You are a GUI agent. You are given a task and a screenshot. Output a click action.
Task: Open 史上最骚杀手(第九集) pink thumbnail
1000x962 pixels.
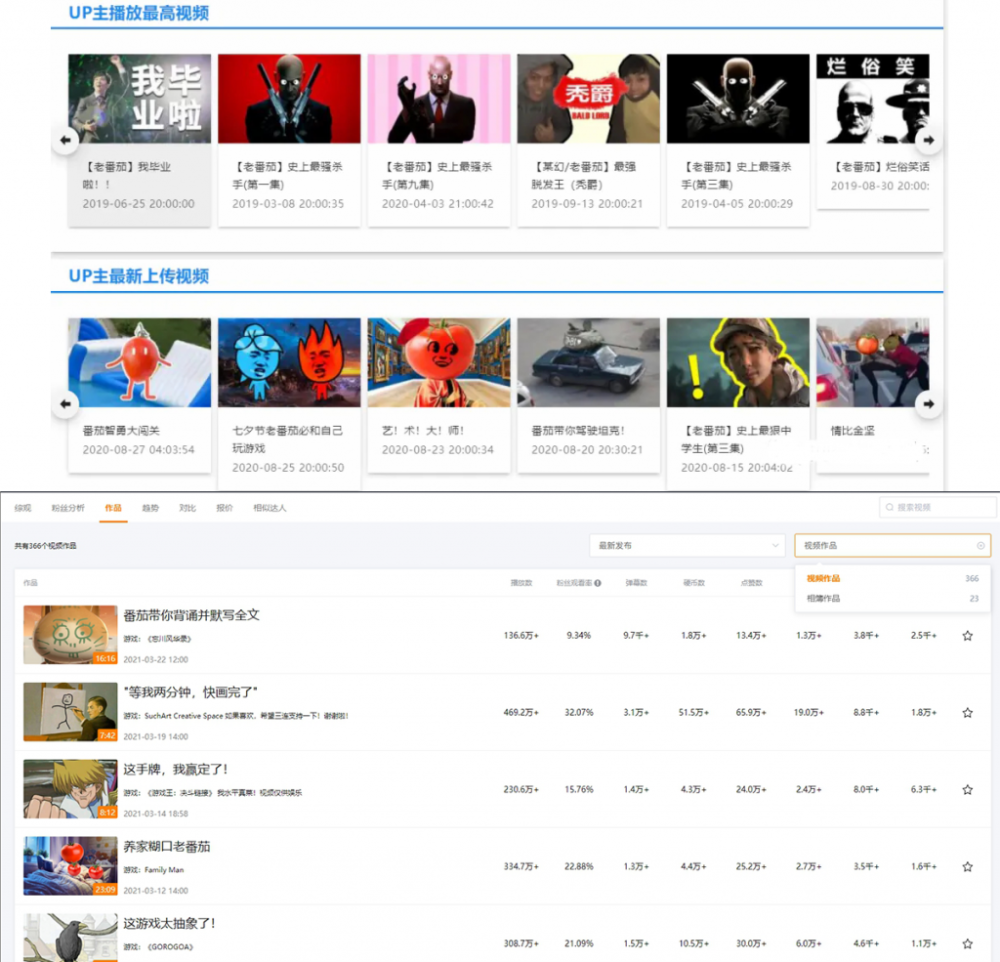pos(439,98)
